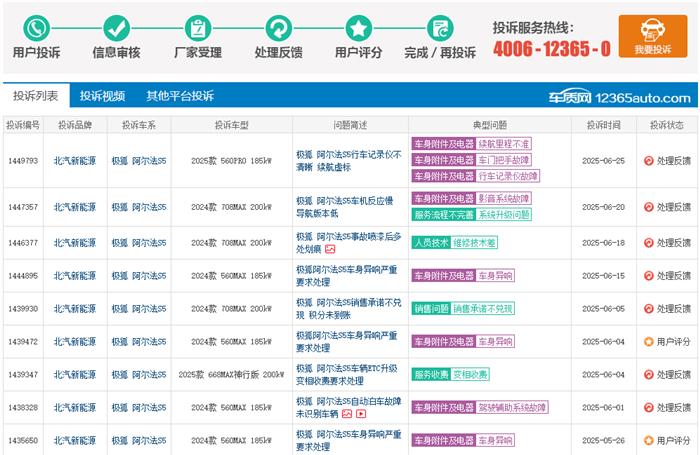
Task: Click hotline number 4006-12365-0
Action: (x=552, y=49)
